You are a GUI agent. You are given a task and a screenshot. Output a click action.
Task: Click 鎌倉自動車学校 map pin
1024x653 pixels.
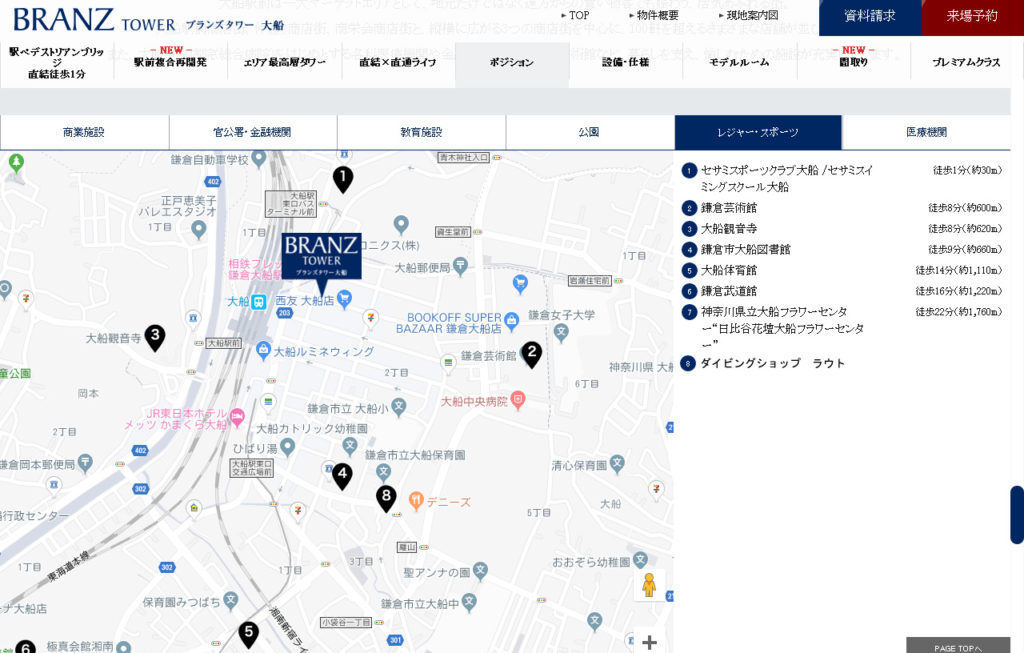[x=259, y=158]
